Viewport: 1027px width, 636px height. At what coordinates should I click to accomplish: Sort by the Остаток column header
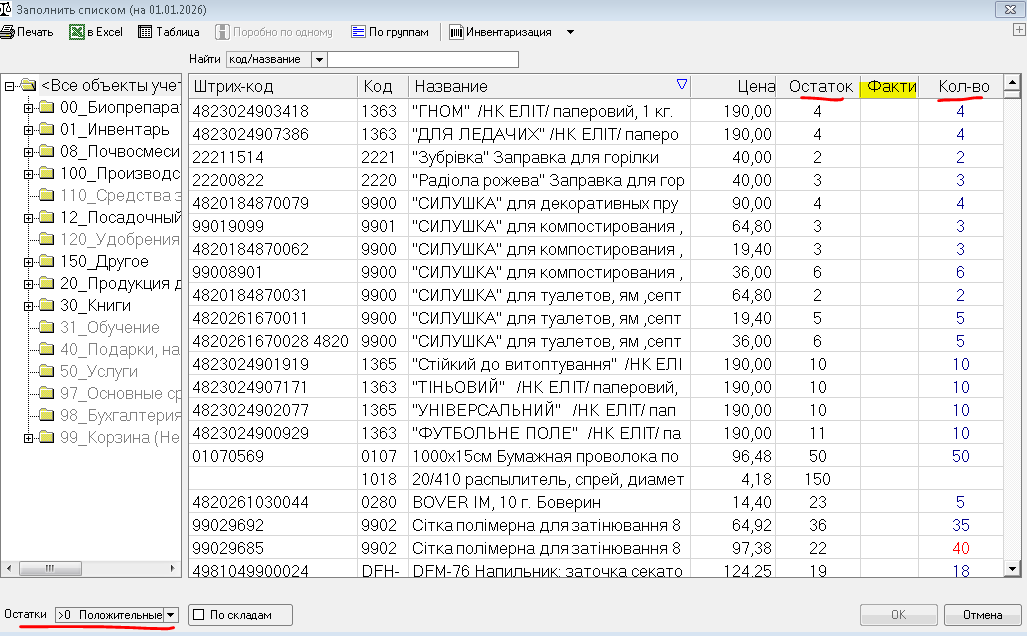[x=820, y=87]
